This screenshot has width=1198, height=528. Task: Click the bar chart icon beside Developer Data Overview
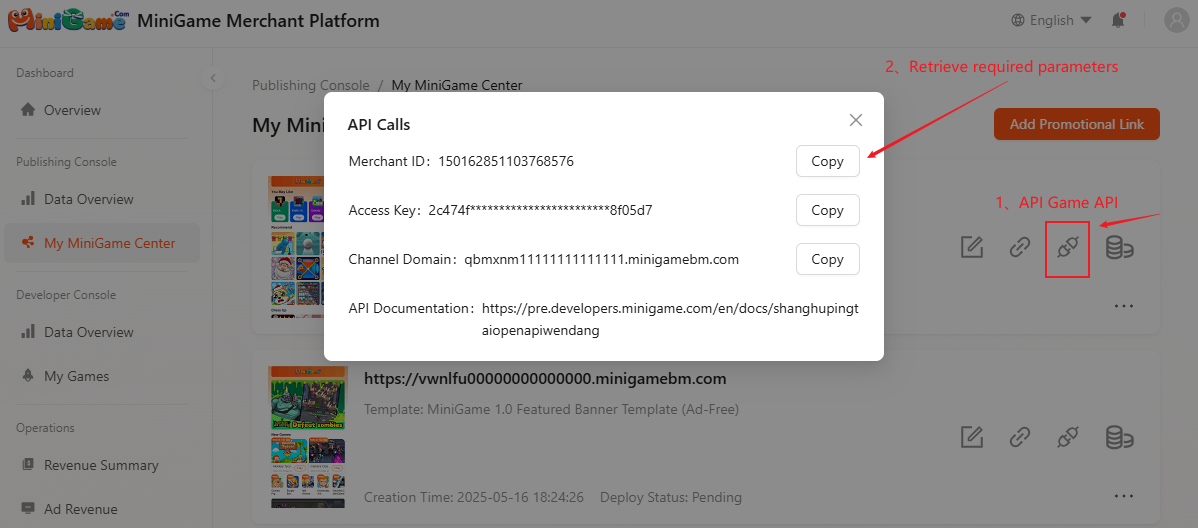tap(28, 332)
